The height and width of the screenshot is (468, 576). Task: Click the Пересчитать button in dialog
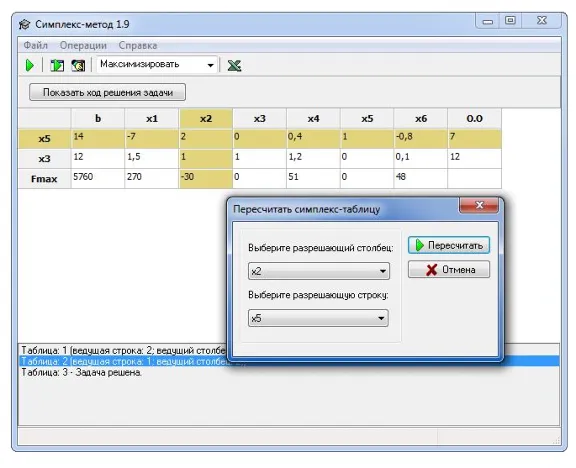449,245
